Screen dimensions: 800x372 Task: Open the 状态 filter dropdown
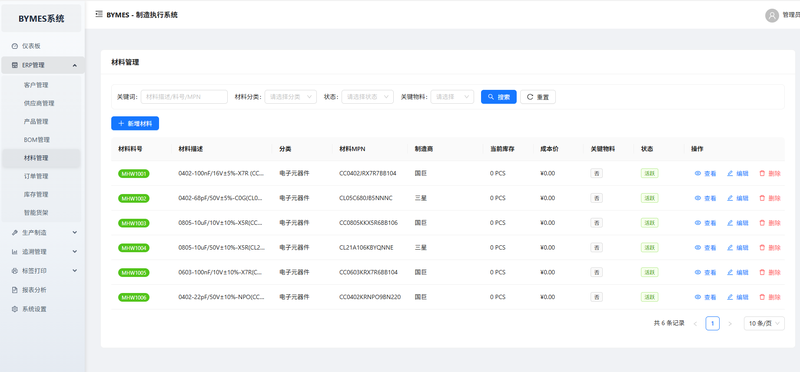367,97
